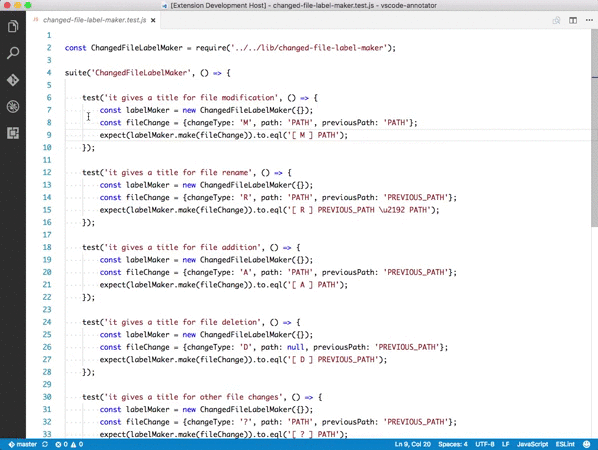This screenshot has width=598, height=450.
Task: Click the '[ M ] PATH' expected string
Action: (x=313, y=135)
